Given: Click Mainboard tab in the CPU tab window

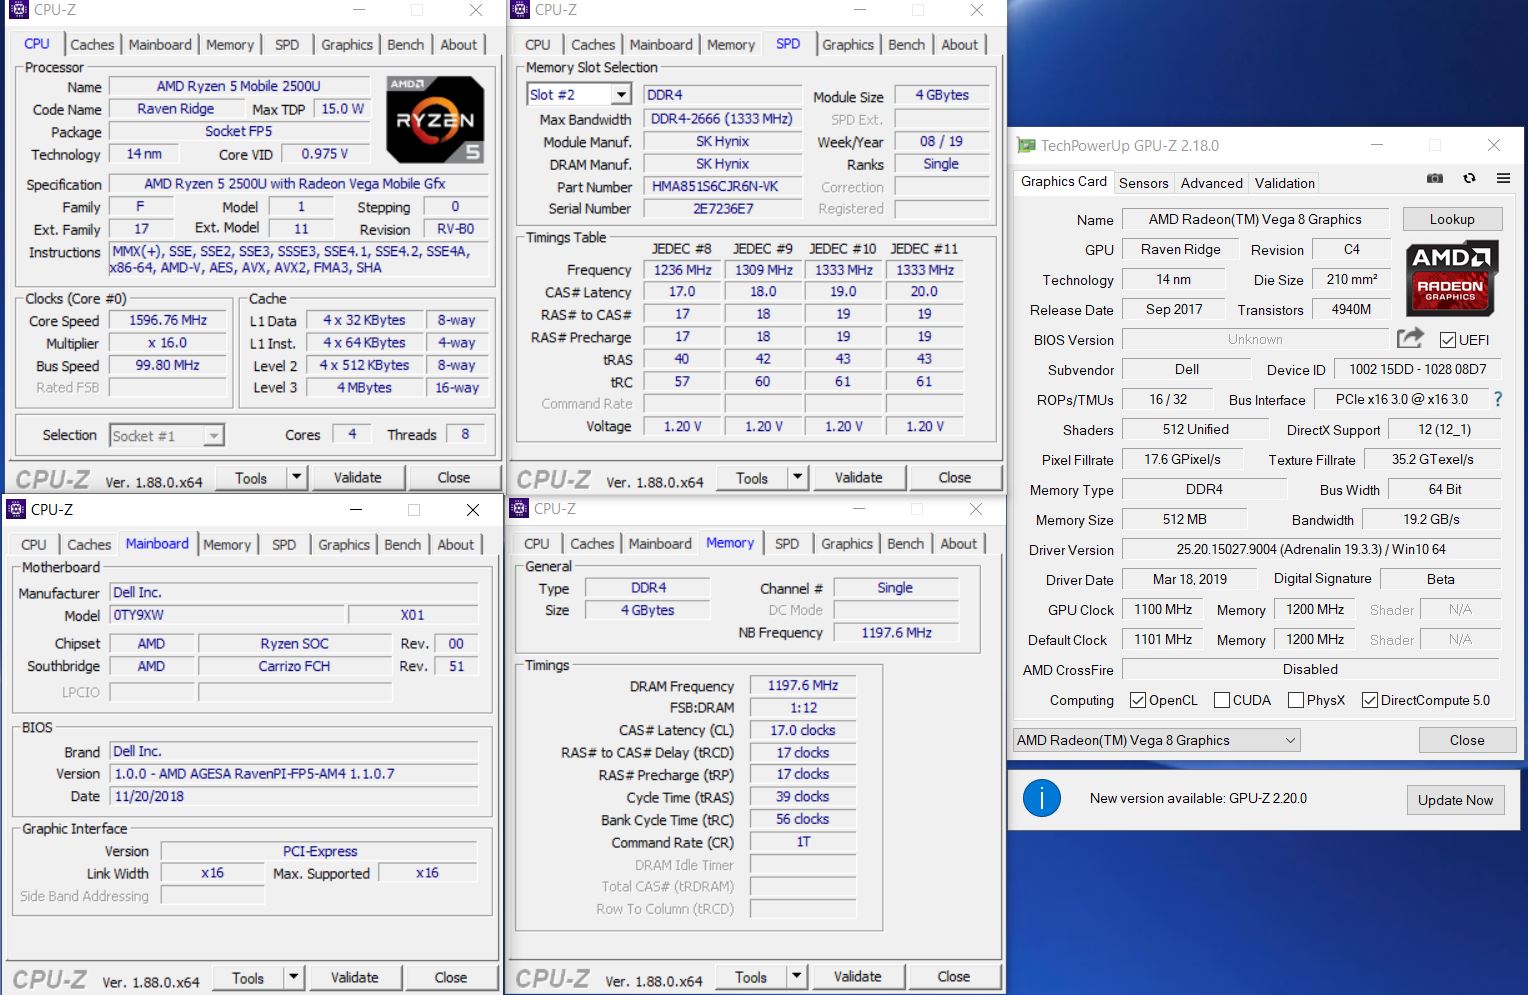Looking at the screenshot, I should 160,44.
